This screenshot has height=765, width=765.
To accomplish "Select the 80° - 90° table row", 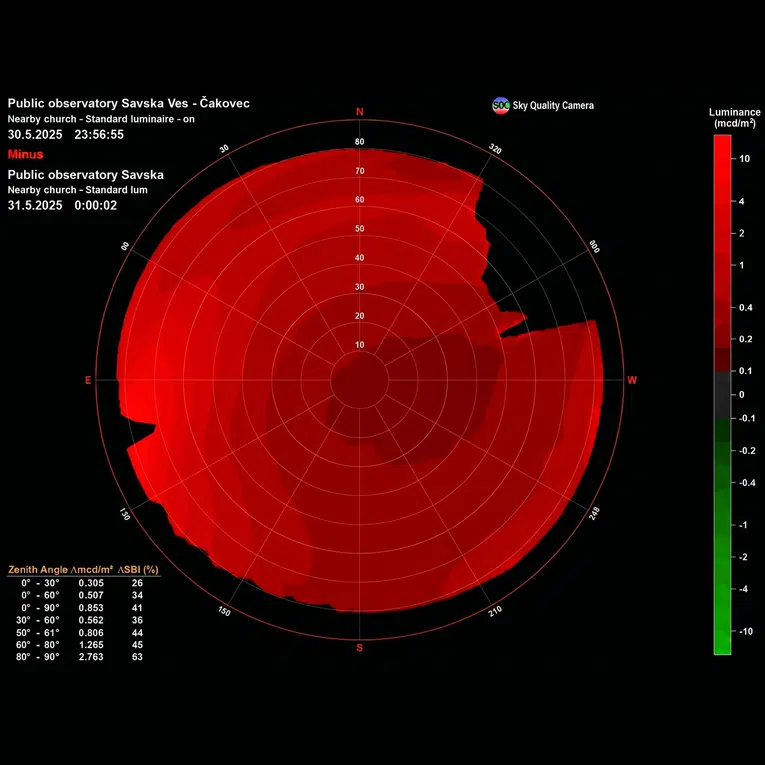I will click(80, 657).
